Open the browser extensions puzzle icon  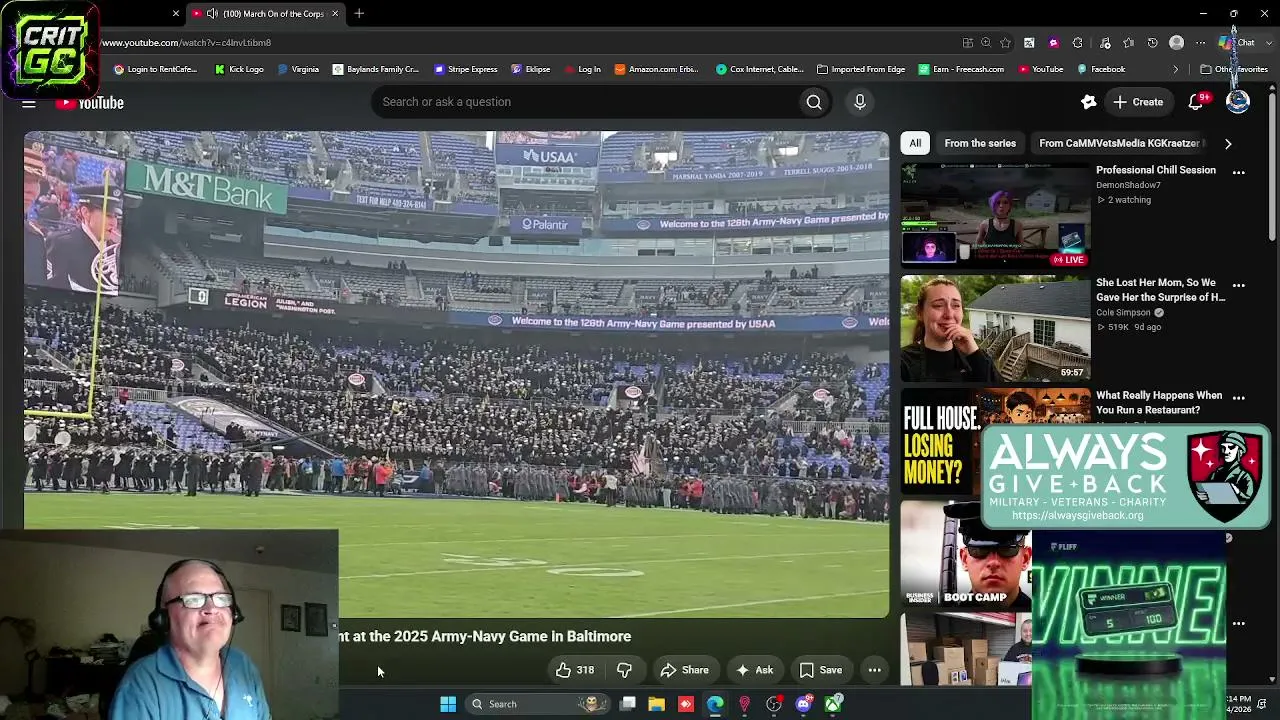[1077, 43]
